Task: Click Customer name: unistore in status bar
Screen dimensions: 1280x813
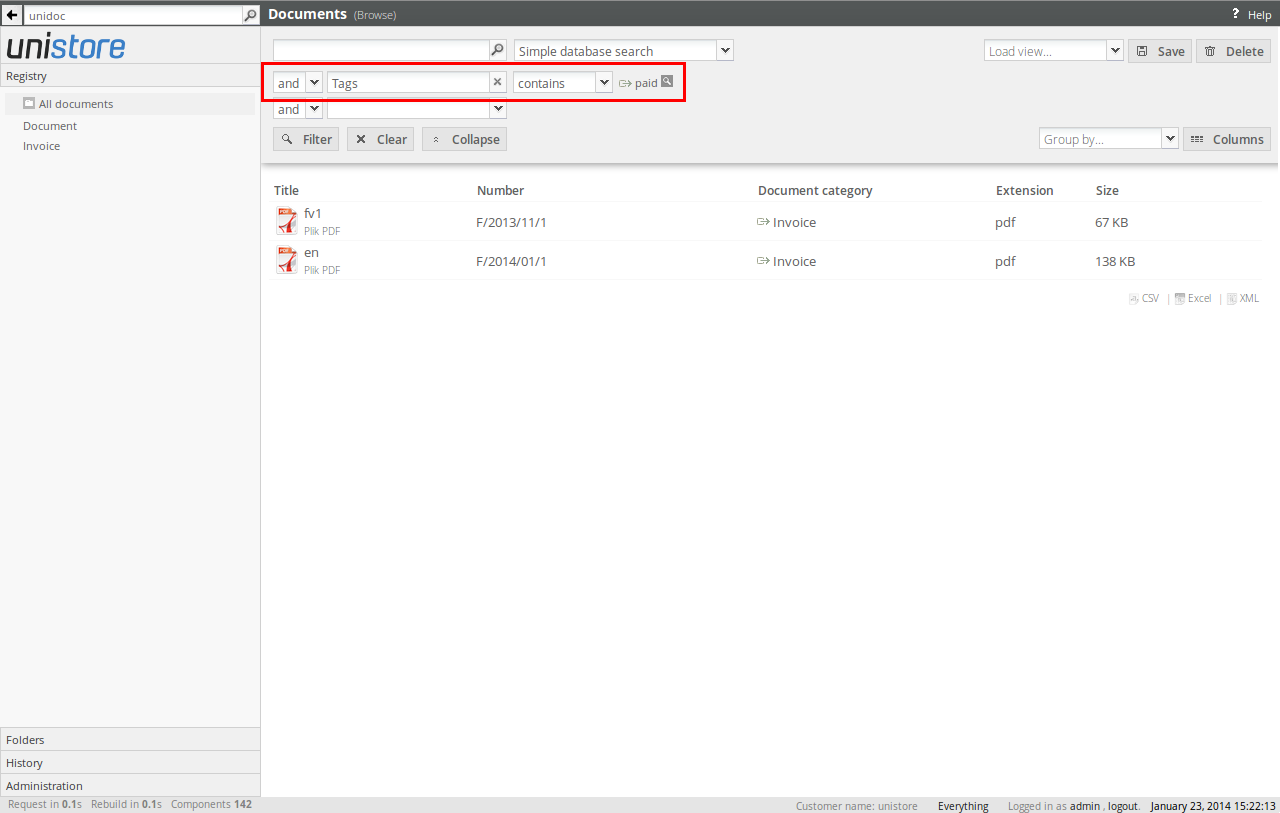Action: 857,806
